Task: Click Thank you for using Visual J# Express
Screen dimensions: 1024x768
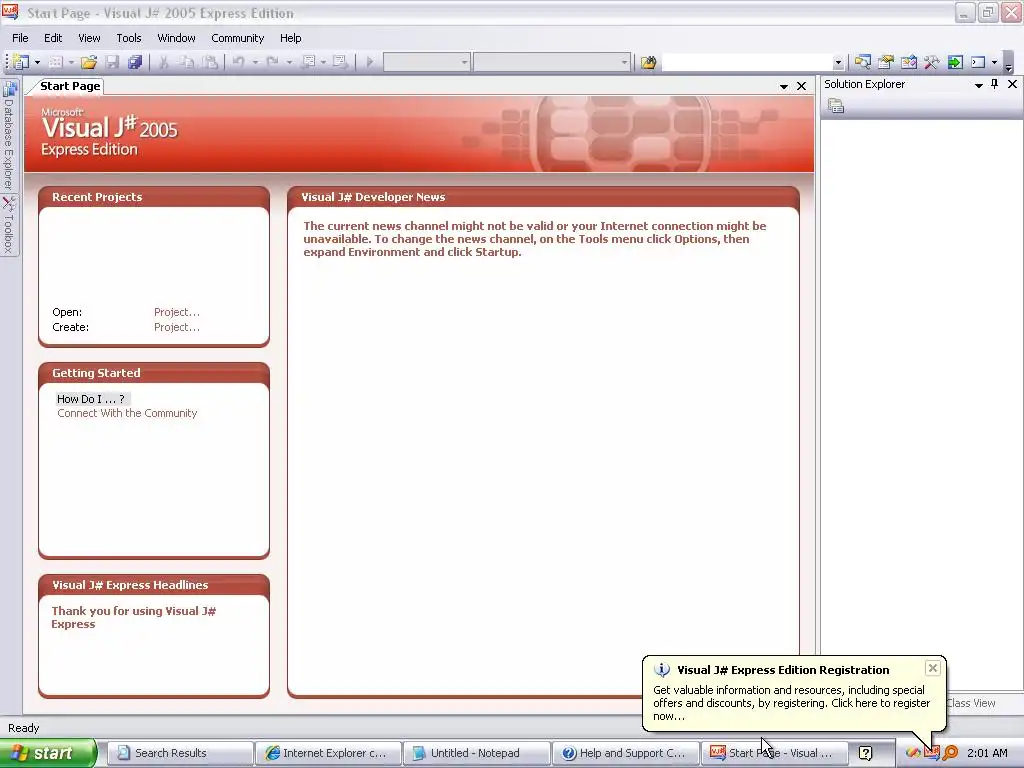Action: (x=133, y=617)
